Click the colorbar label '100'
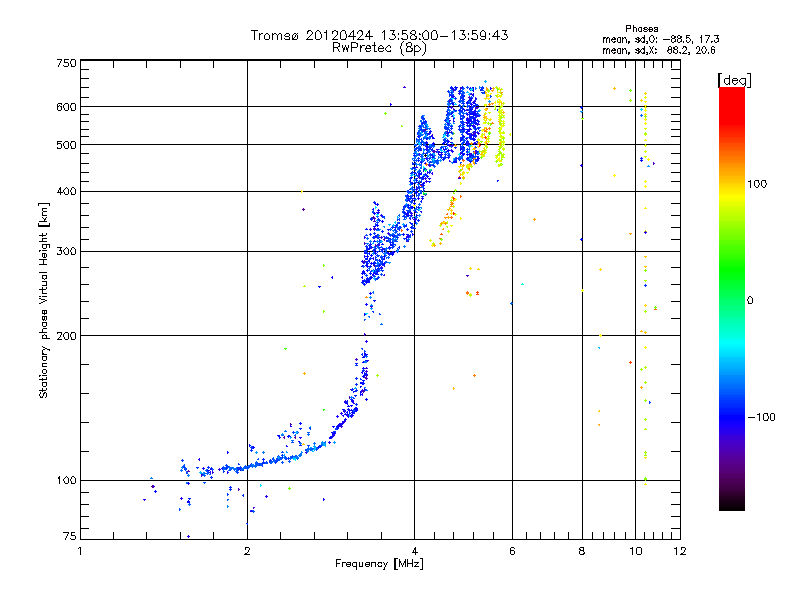The width and height of the screenshot is (800, 600). pyautogui.click(x=757, y=184)
